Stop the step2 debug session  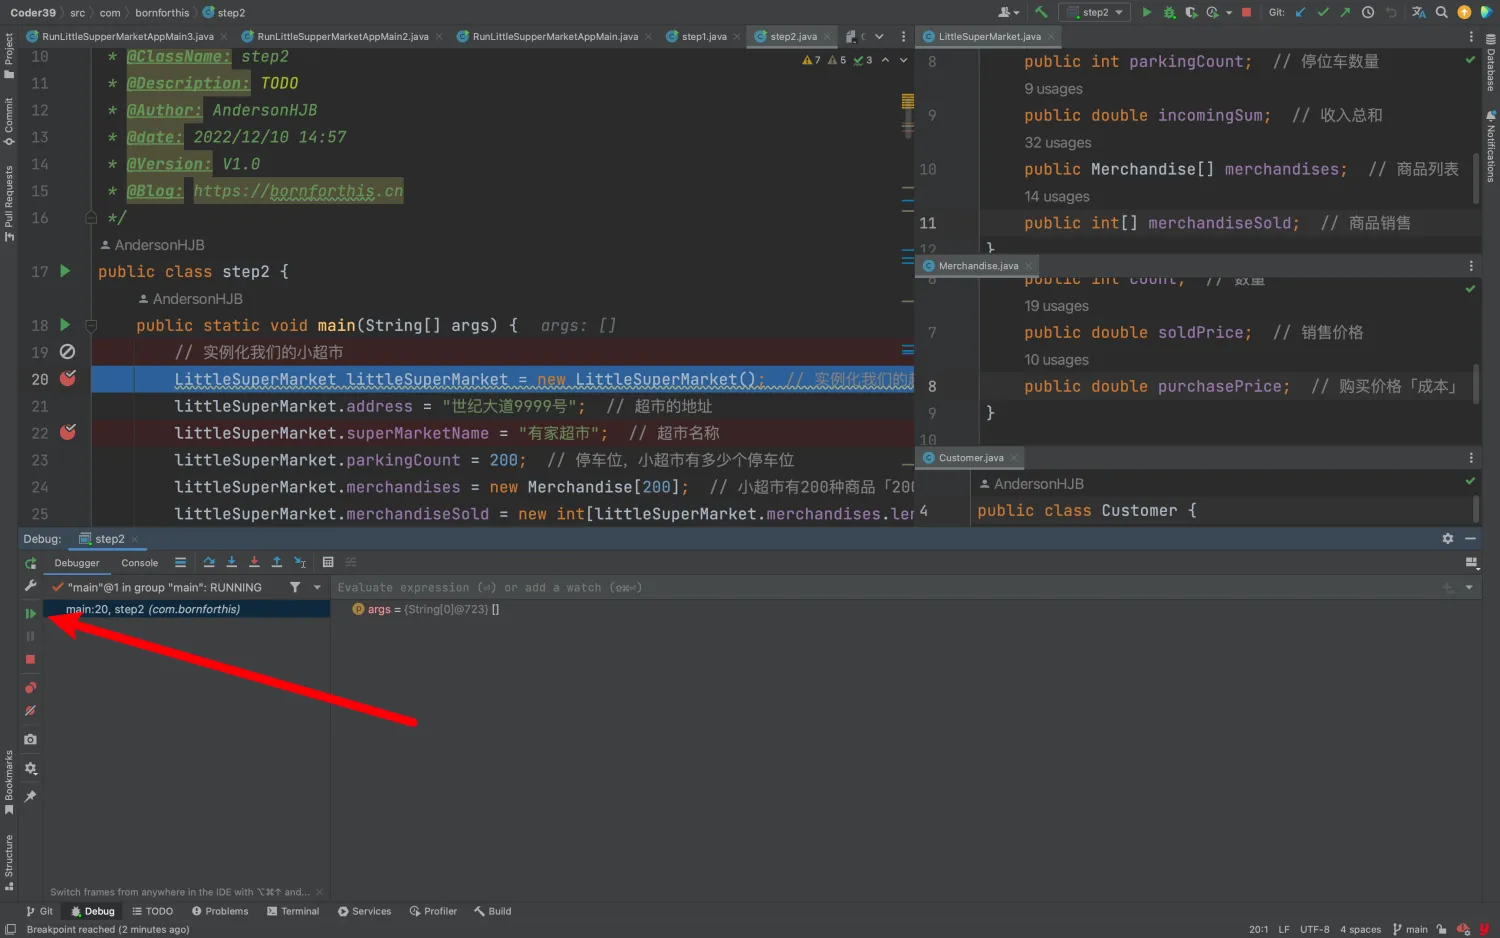click(30, 660)
